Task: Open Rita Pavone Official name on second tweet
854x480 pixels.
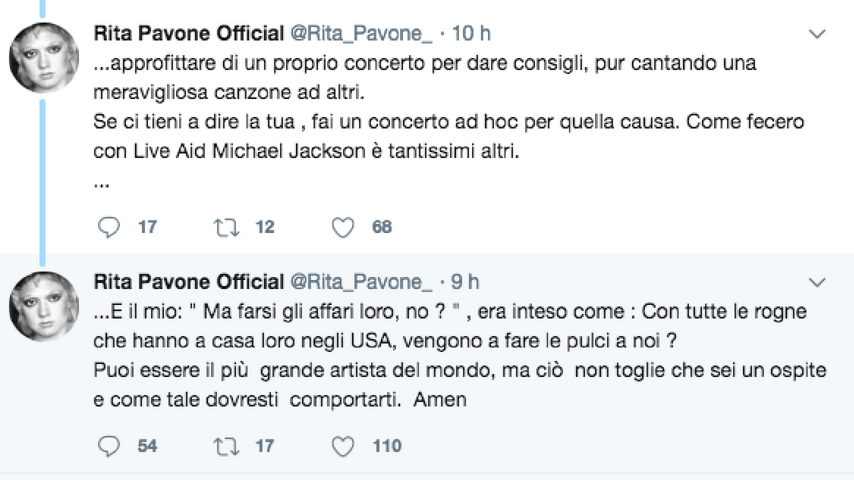Action: 188,281
